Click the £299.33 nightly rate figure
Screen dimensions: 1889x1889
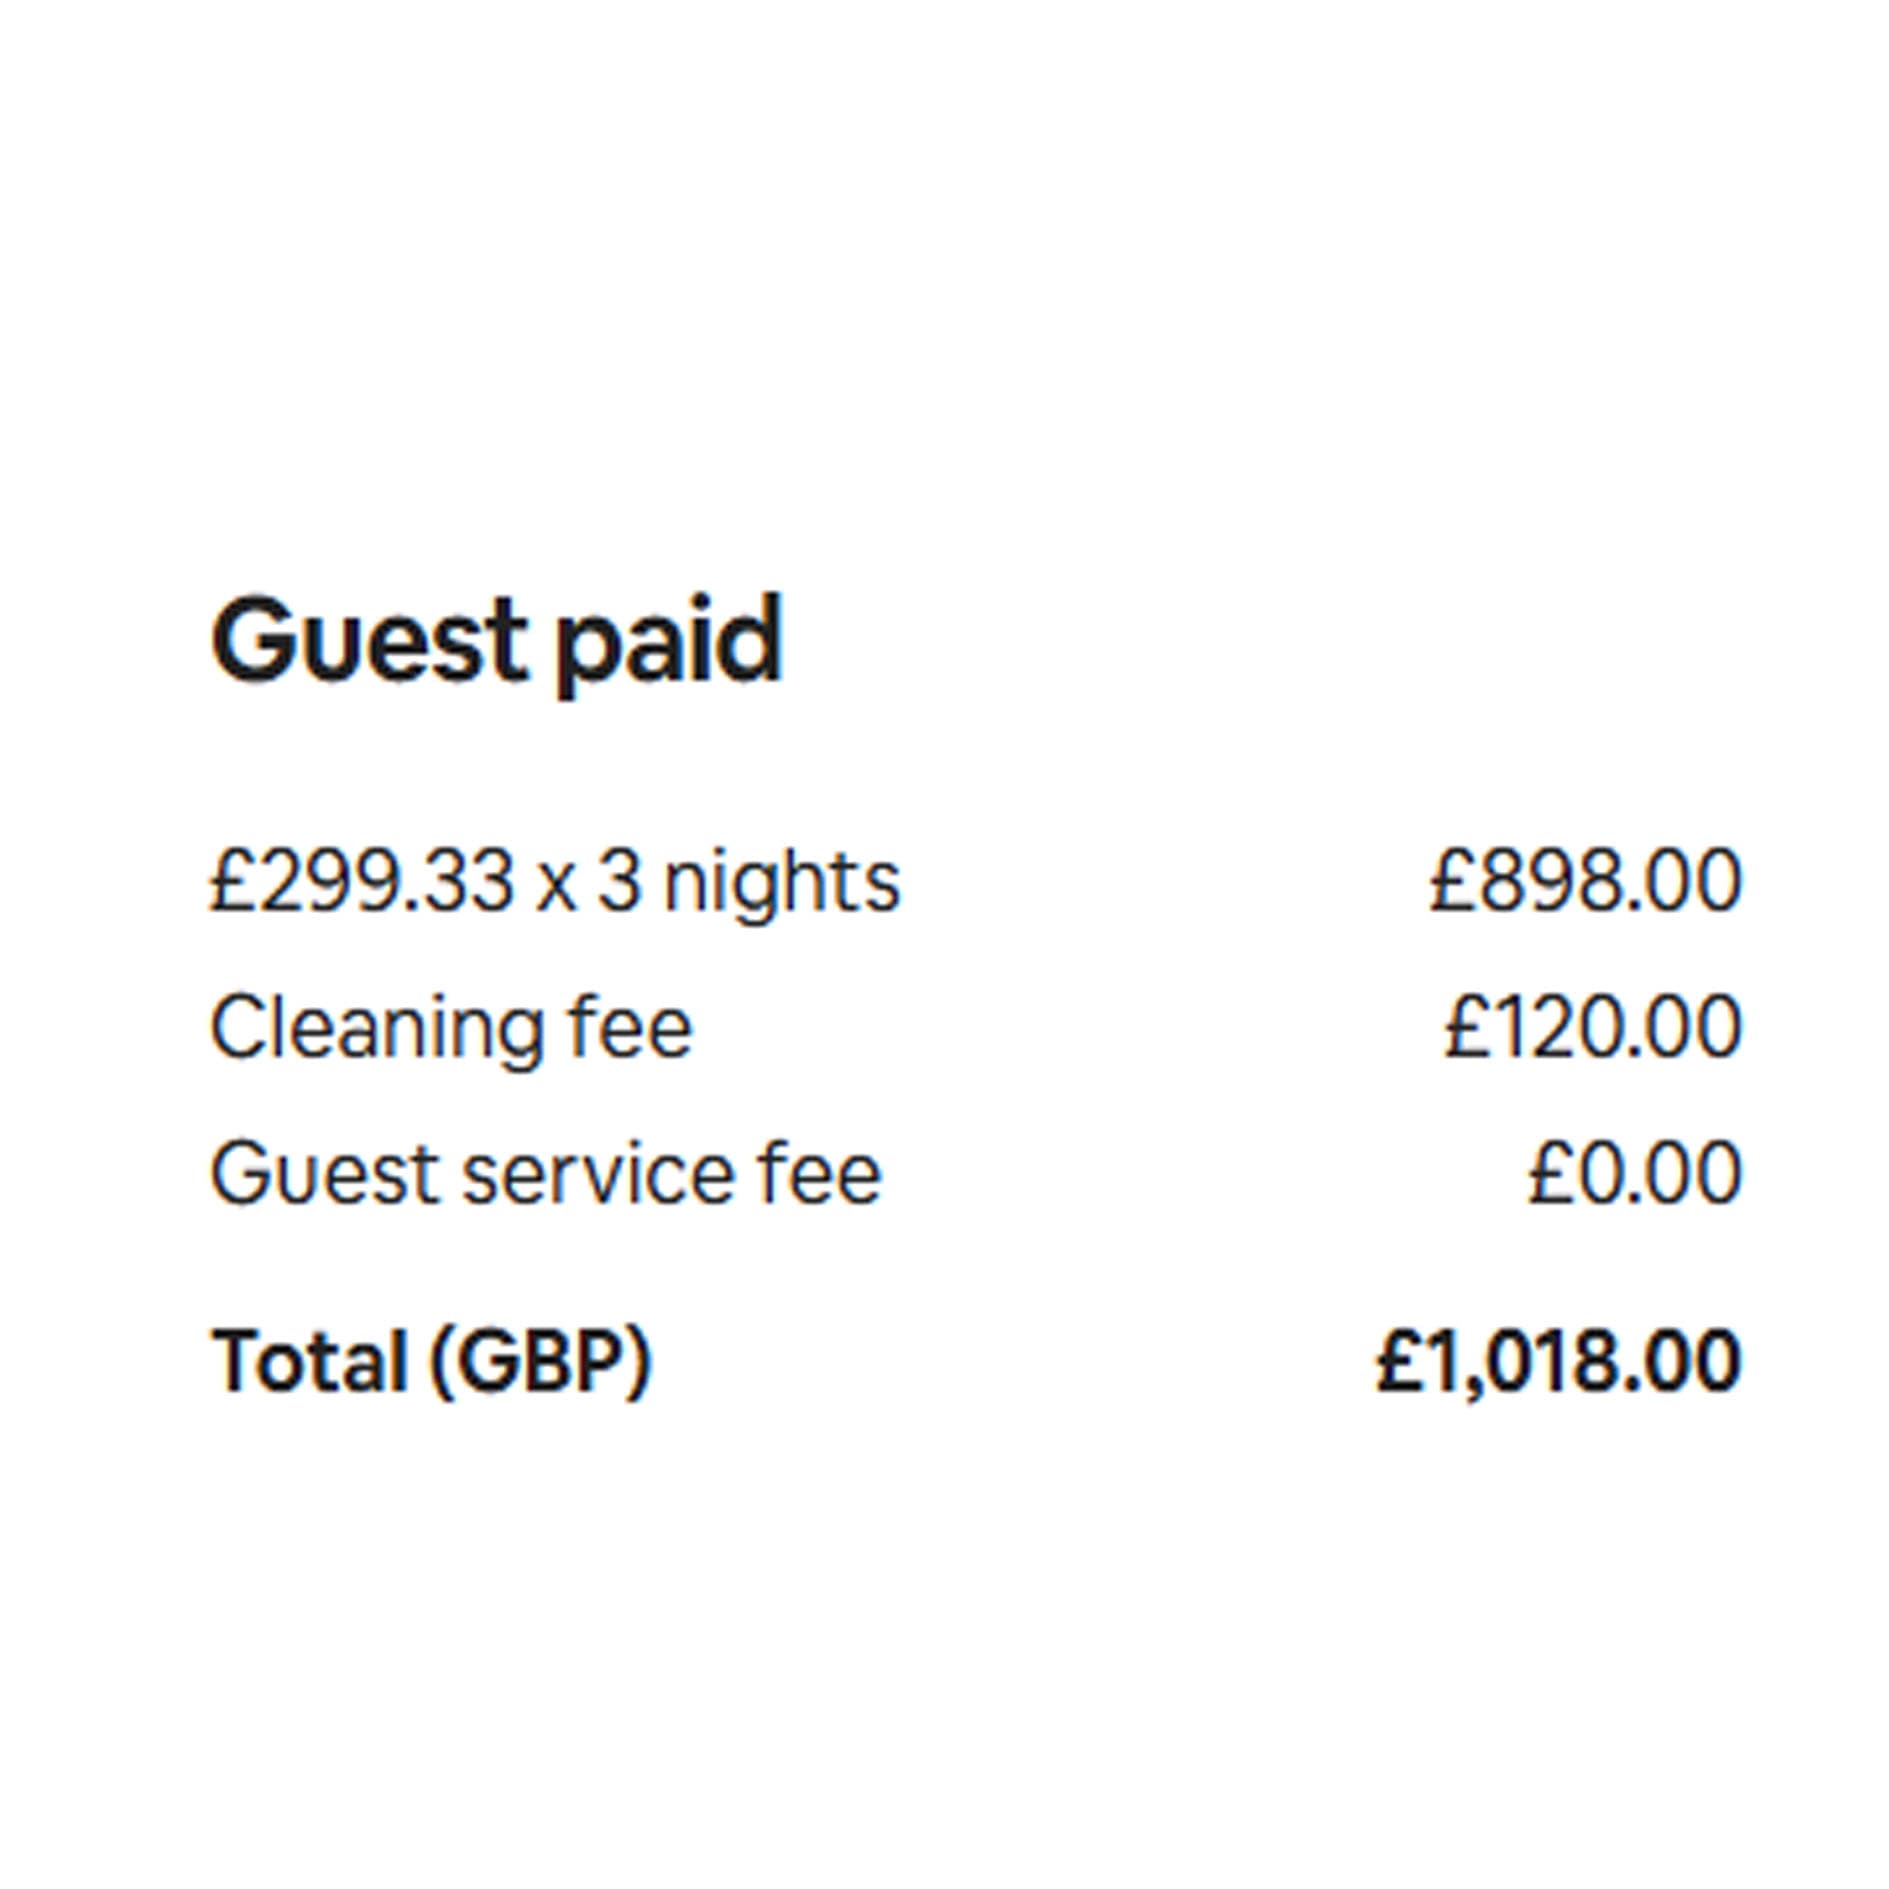pos(362,881)
